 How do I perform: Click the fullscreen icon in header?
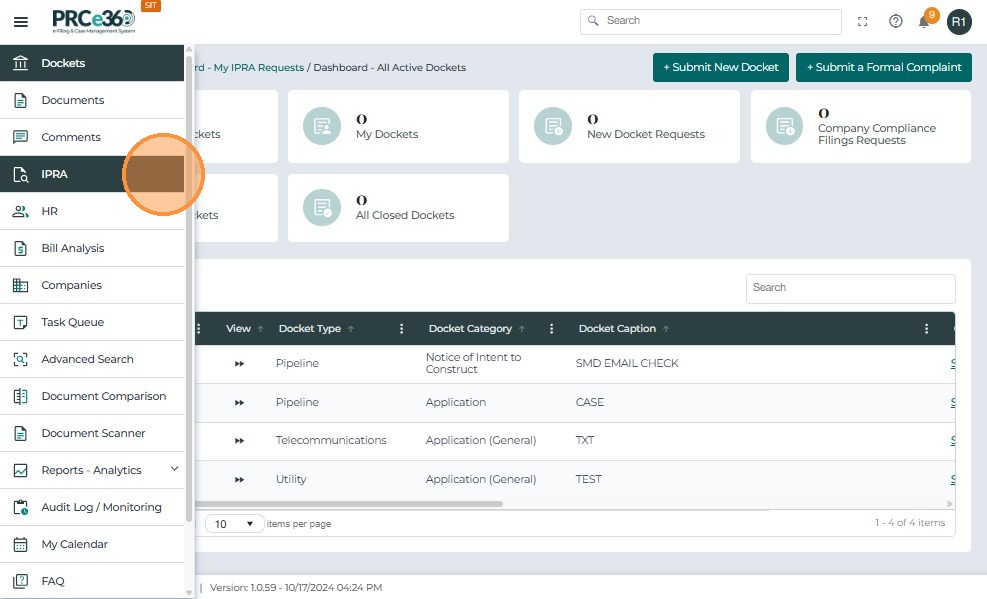point(863,21)
